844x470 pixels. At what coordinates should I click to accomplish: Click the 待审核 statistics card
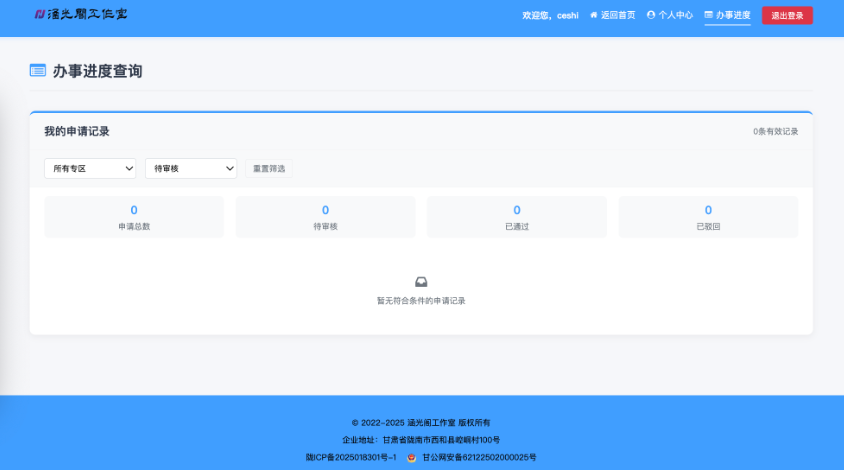tap(325, 217)
